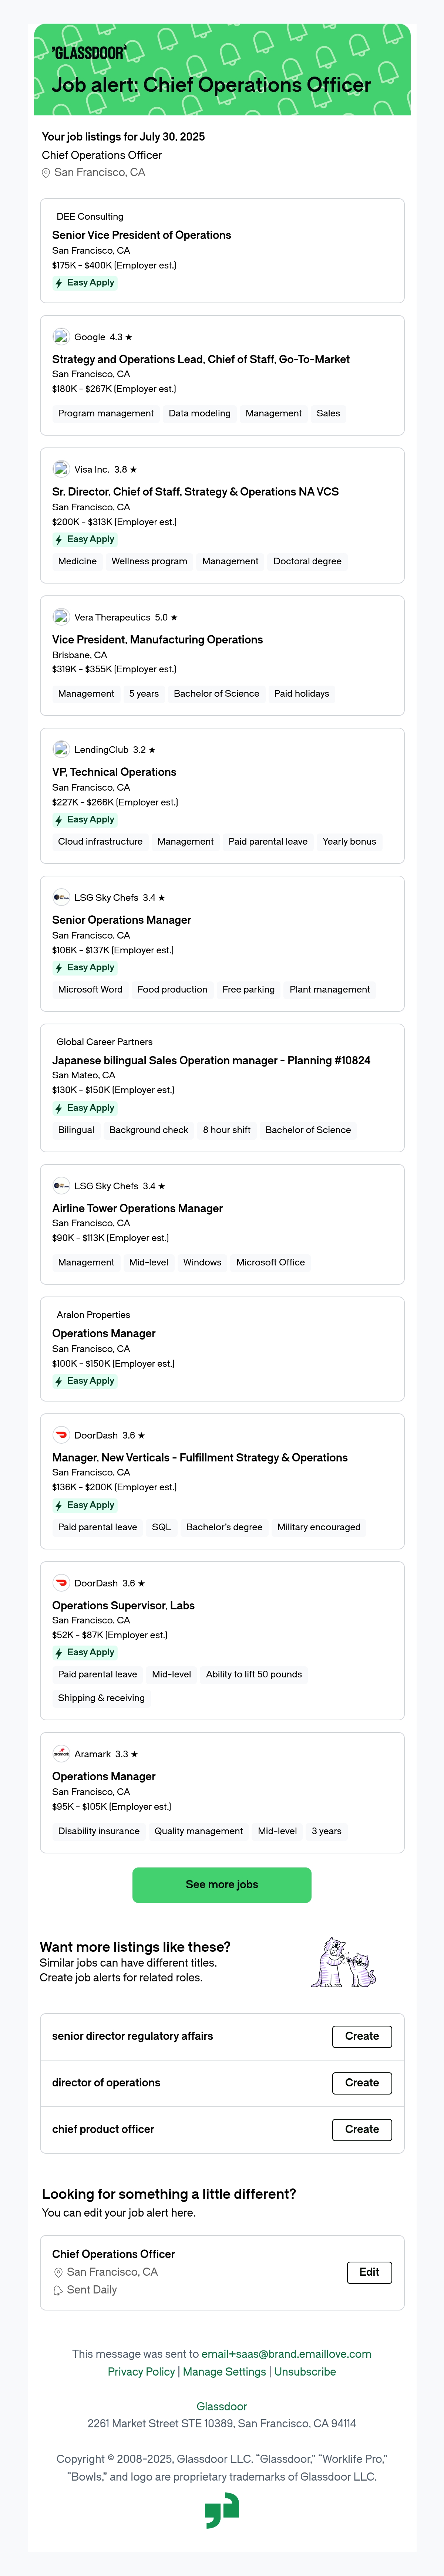The height and width of the screenshot is (2576, 444).
Task: Open the Privacy Policy link
Action: tap(141, 2371)
